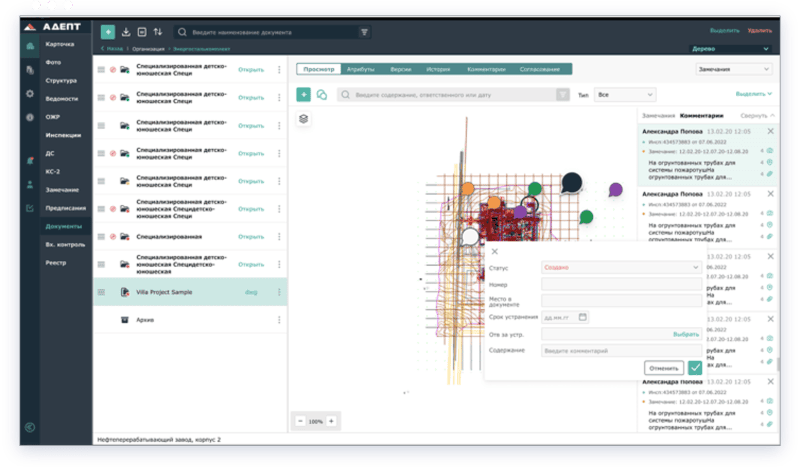Open the three-dot menu for Villa Project Sample
The height and width of the screenshot is (469, 800).
click(x=279, y=292)
